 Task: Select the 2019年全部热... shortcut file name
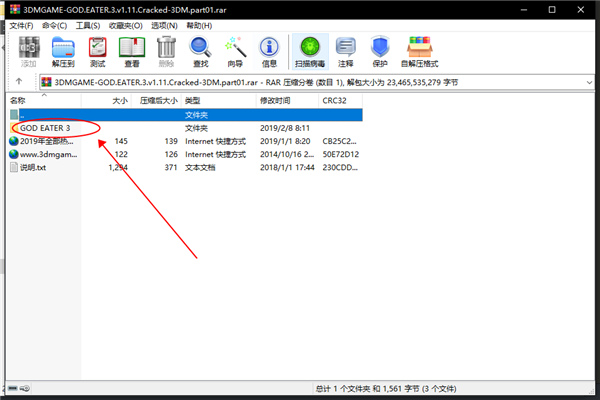pos(47,141)
